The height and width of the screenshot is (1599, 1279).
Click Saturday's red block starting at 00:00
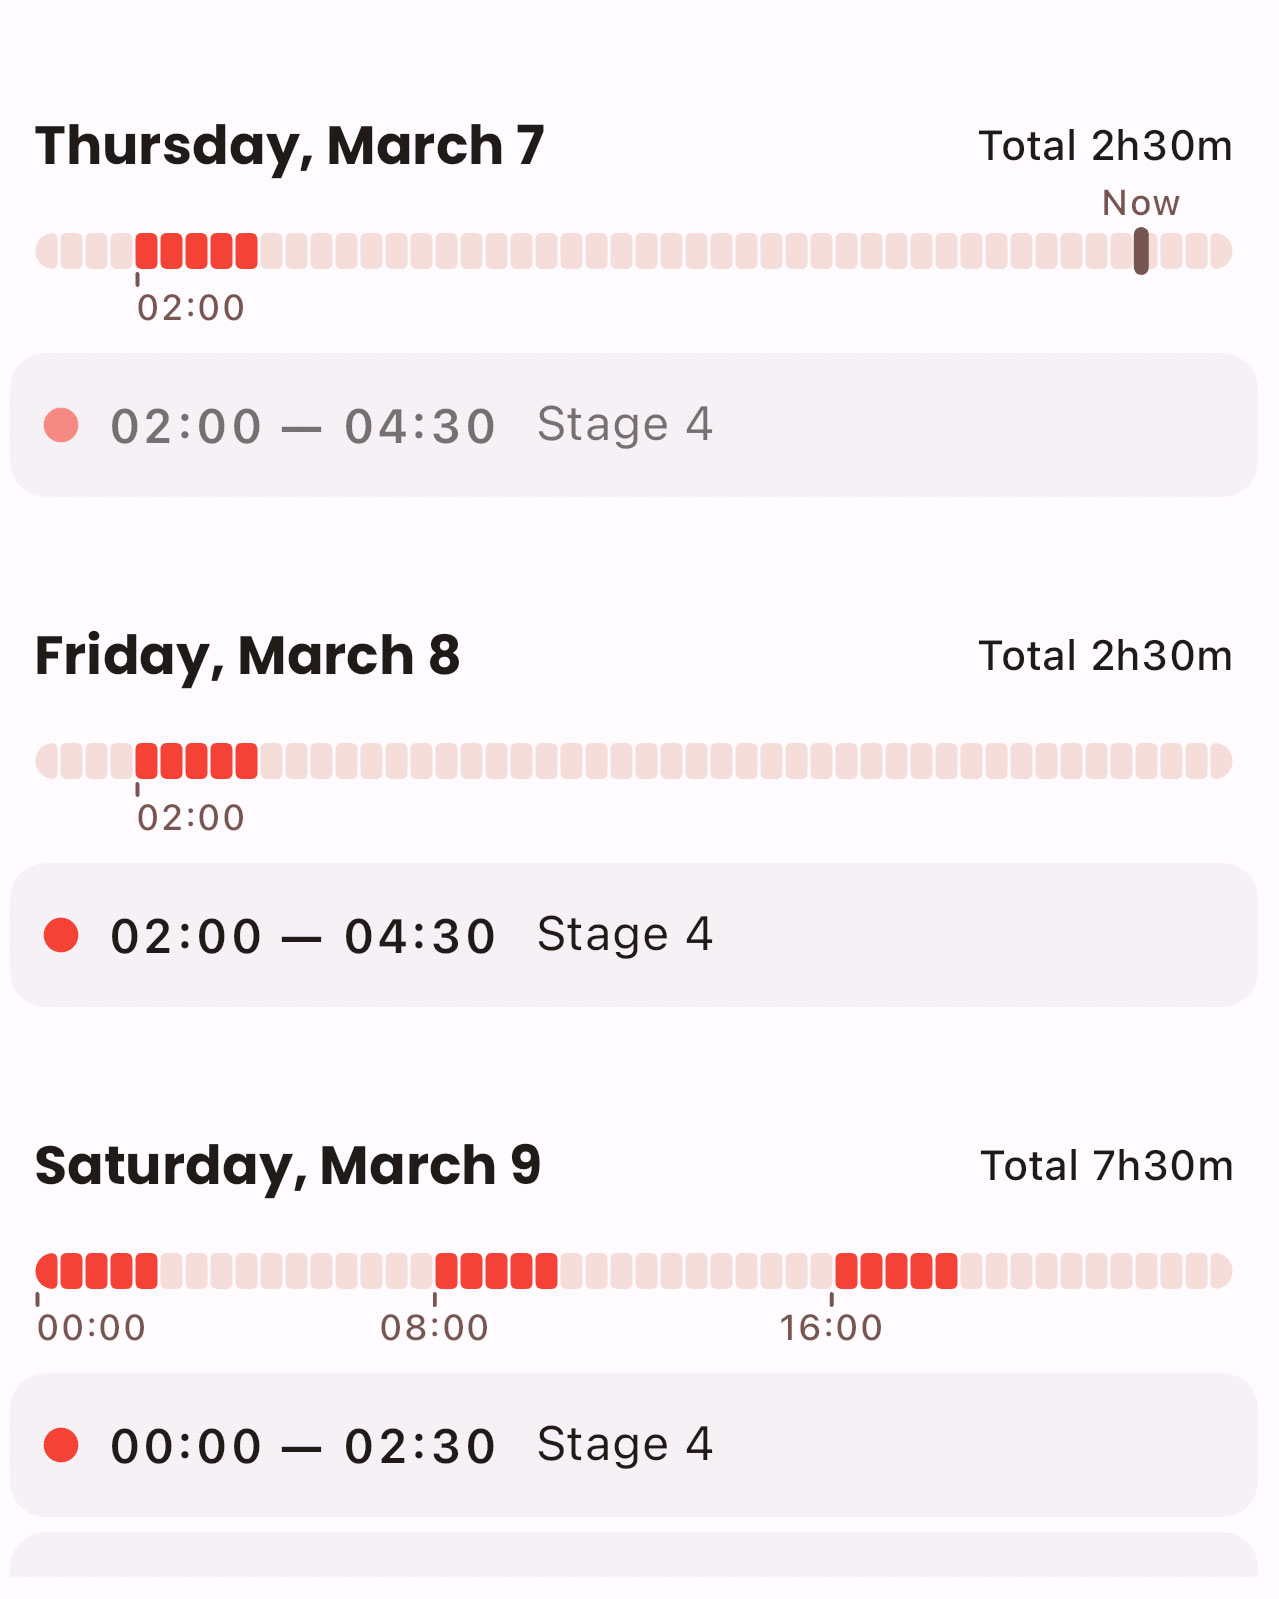97,1271
